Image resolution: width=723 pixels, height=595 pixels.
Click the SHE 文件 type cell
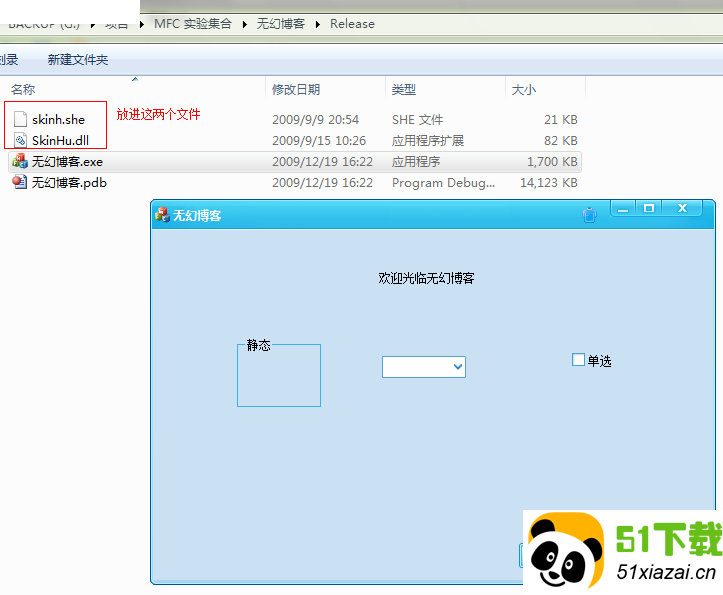point(418,119)
